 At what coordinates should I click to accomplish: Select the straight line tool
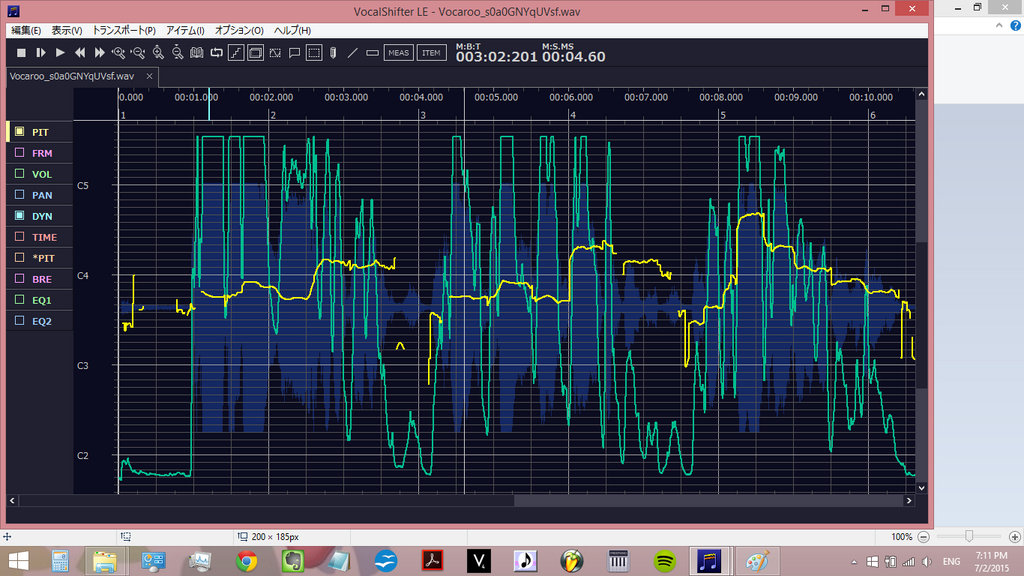tap(352, 52)
